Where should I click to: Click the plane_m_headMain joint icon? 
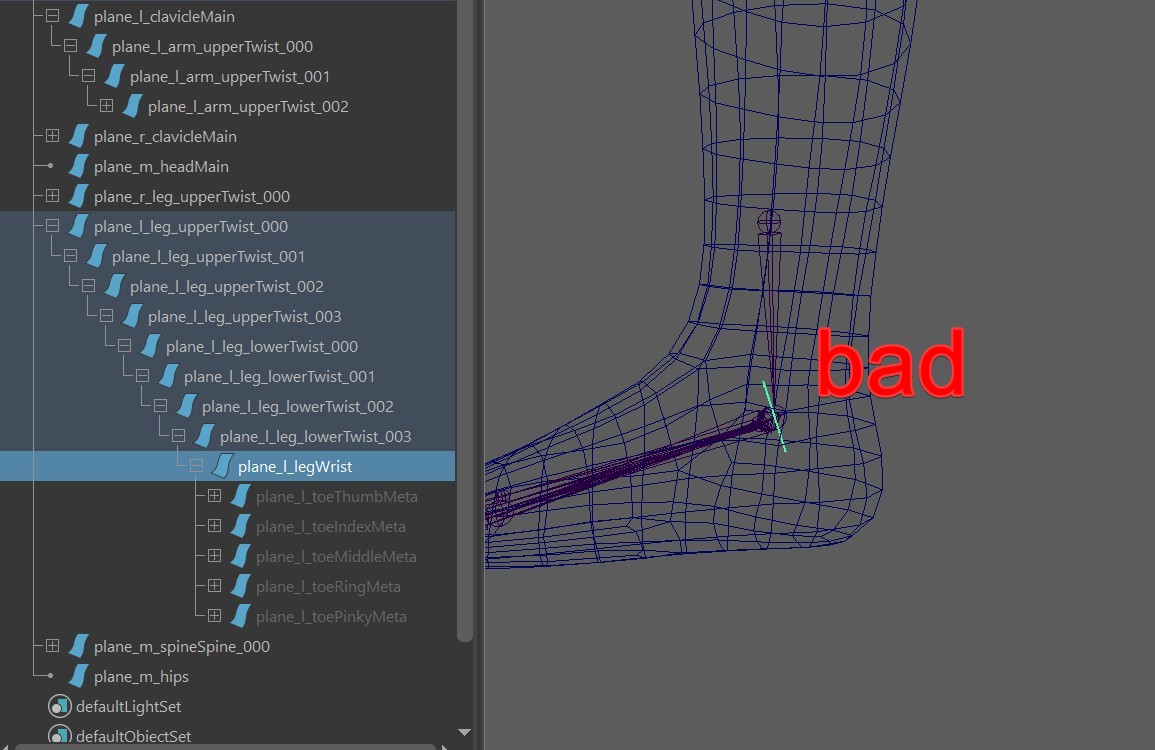point(78,167)
